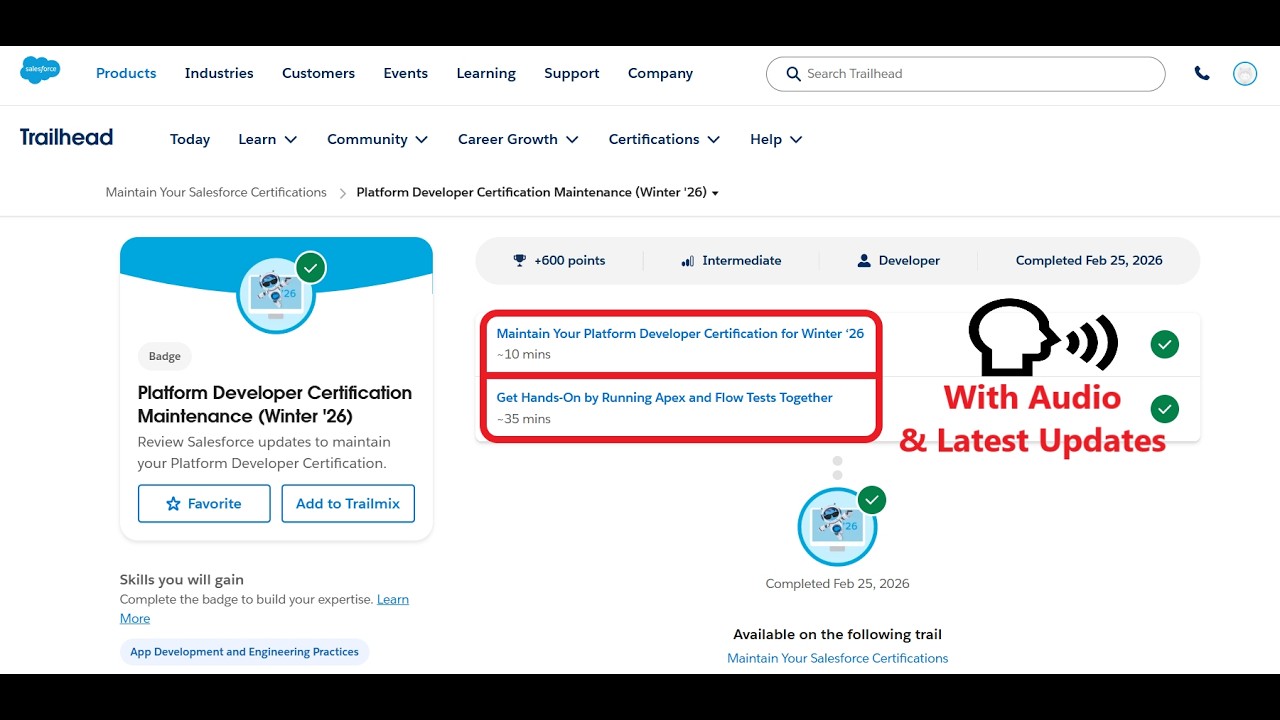The height and width of the screenshot is (720, 1280).
Task: Open the user profile avatar
Action: click(x=1245, y=73)
